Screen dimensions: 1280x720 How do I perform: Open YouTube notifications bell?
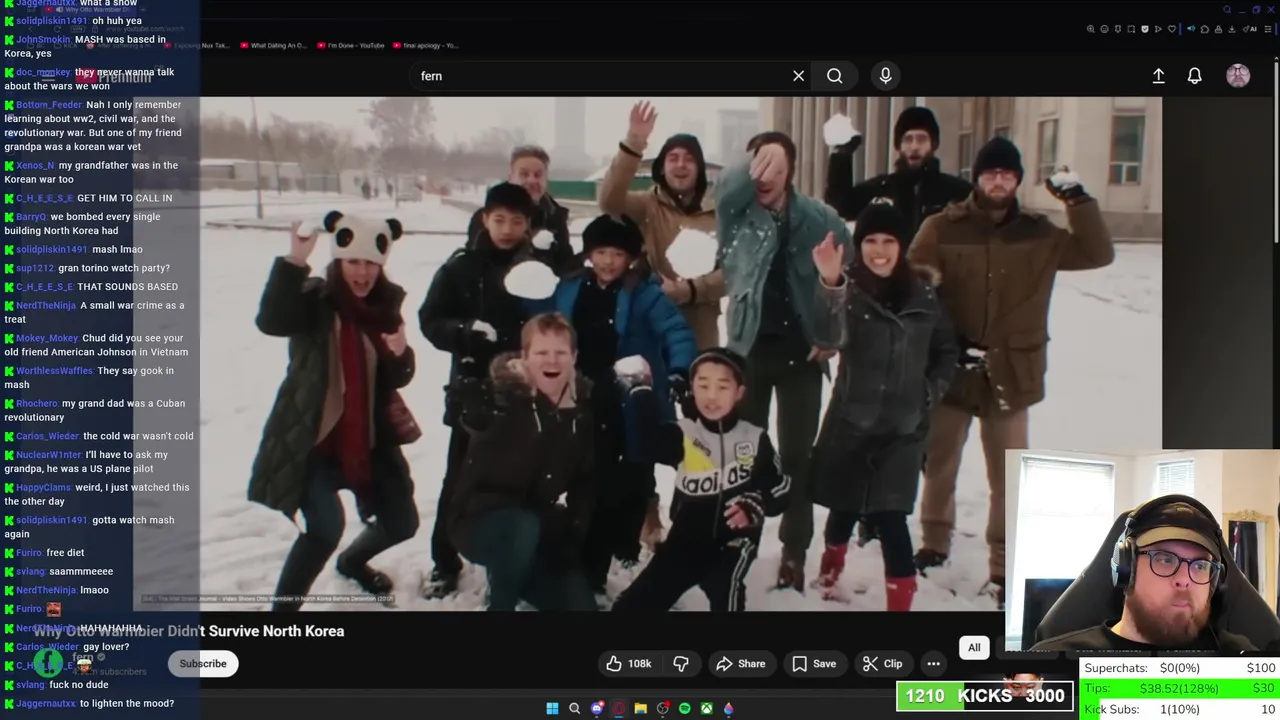[1194, 76]
